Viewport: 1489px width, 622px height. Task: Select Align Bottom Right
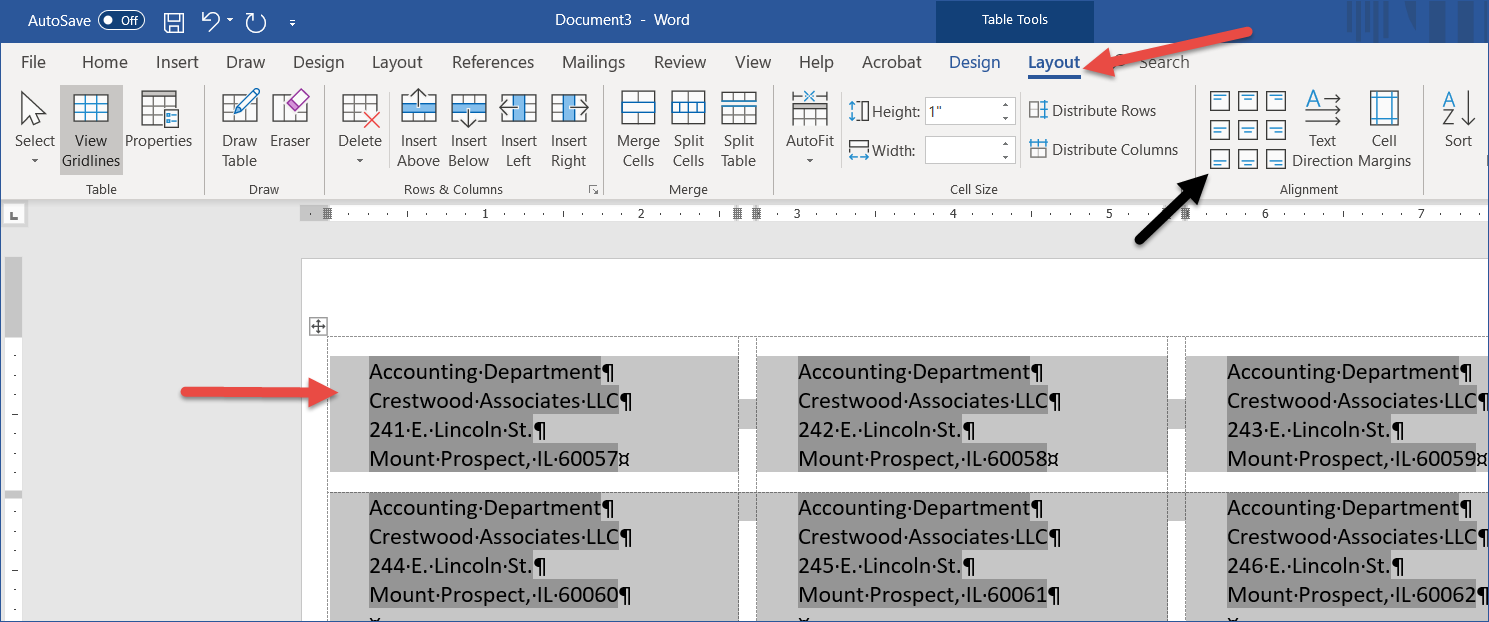[1276, 159]
